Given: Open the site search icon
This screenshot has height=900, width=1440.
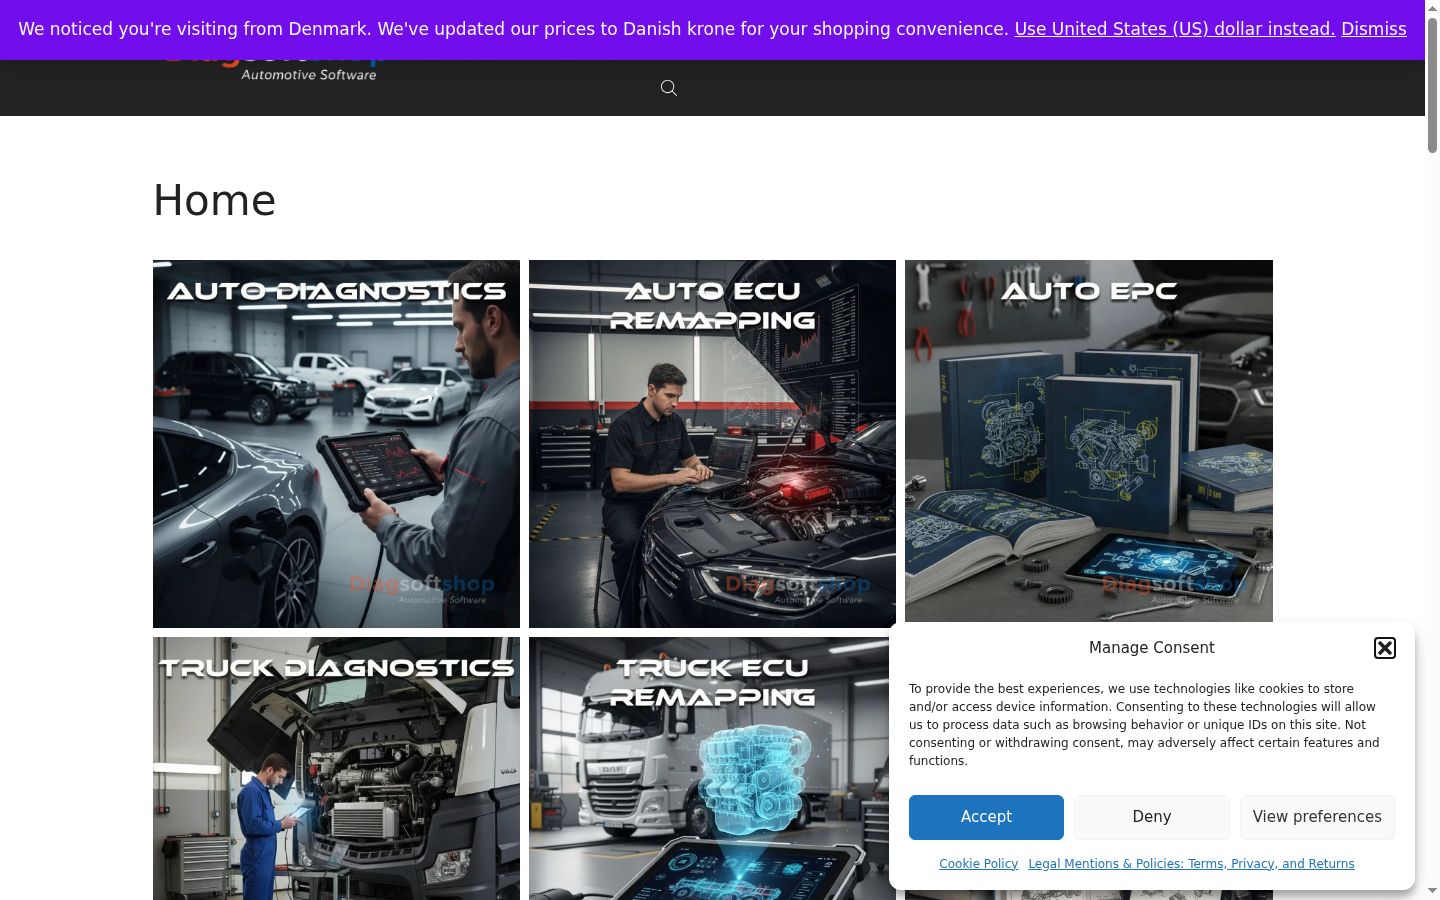Looking at the screenshot, I should [x=669, y=88].
